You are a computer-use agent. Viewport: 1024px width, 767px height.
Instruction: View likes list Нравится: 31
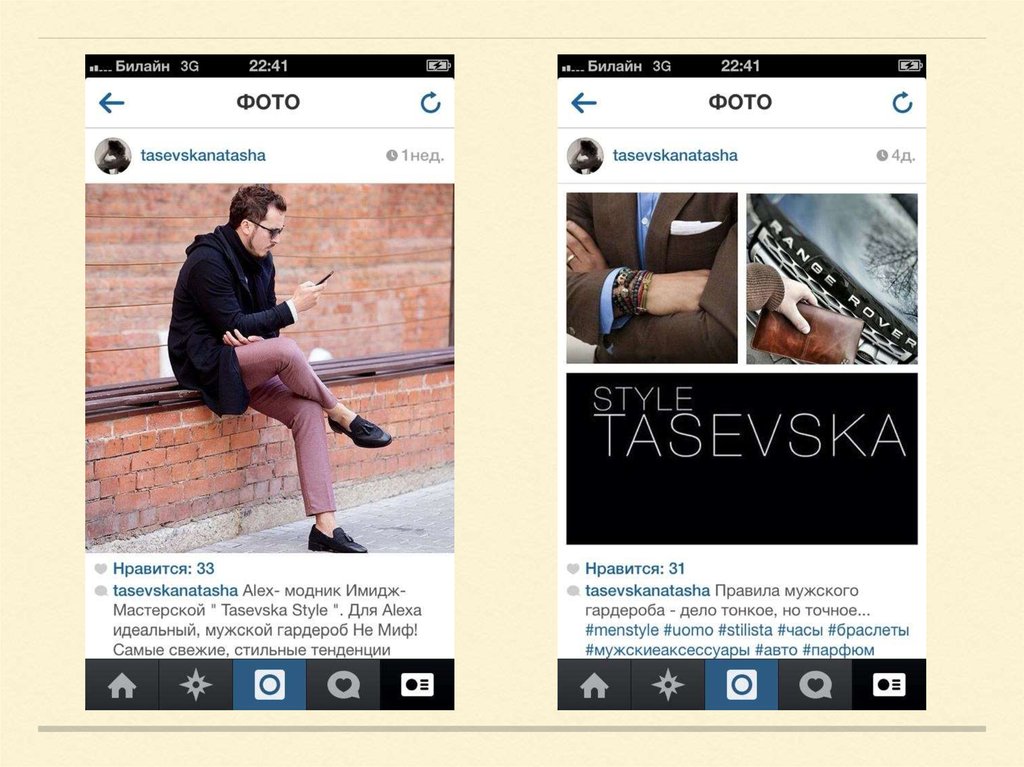coord(635,568)
